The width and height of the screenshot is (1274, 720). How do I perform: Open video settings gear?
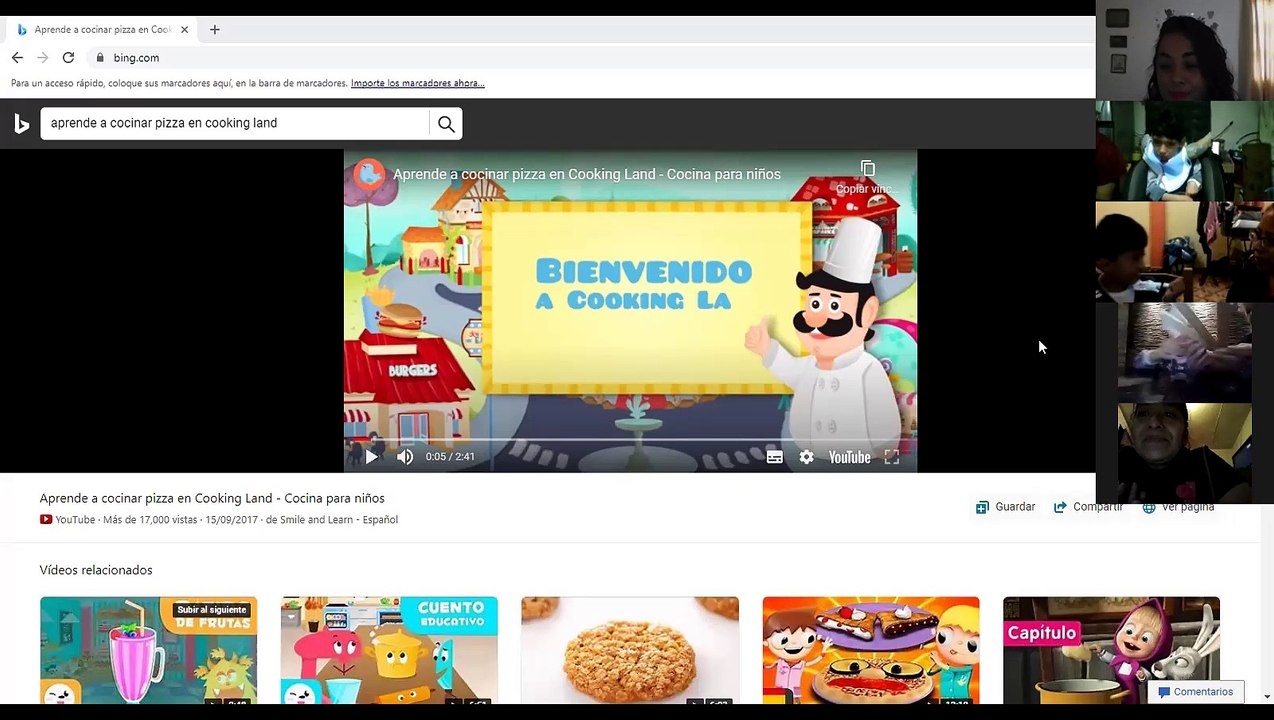[x=806, y=457]
